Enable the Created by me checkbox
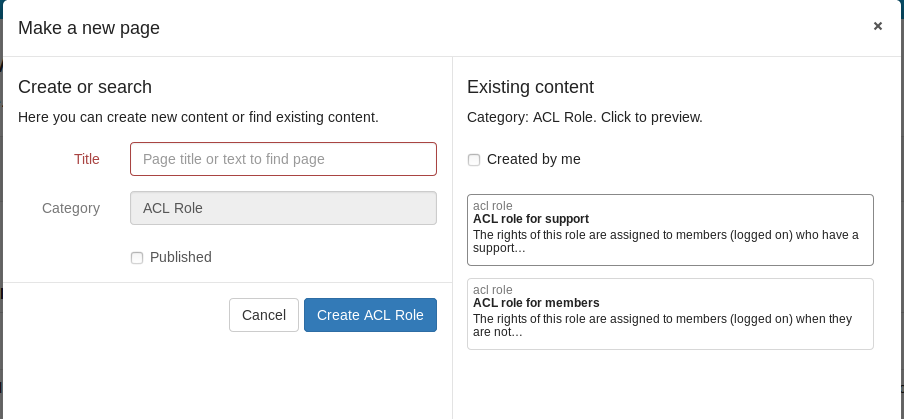 474,160
